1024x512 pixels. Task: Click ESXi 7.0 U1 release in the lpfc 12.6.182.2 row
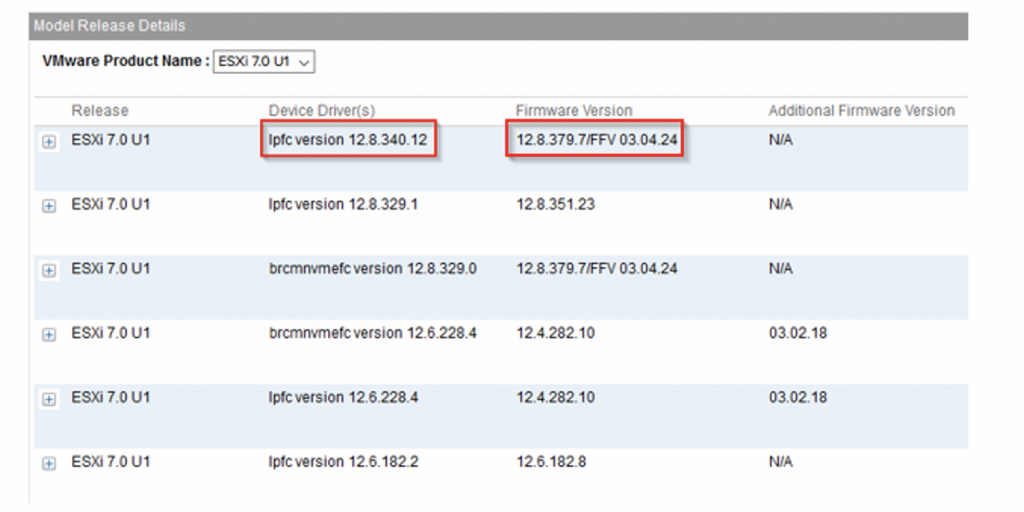pyautogui.click(x=110, y=462)
